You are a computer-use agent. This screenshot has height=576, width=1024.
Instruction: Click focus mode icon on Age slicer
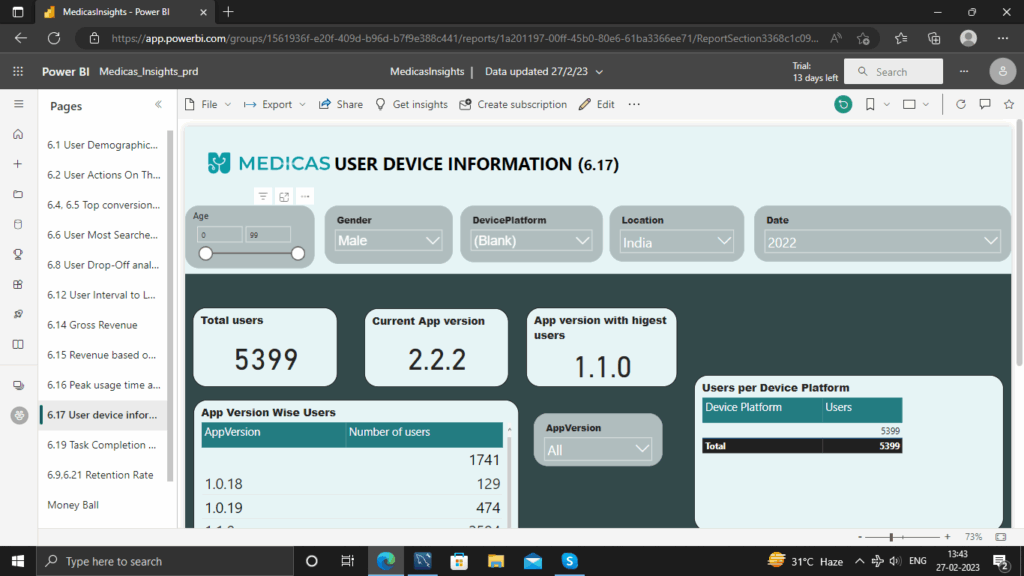284,197
